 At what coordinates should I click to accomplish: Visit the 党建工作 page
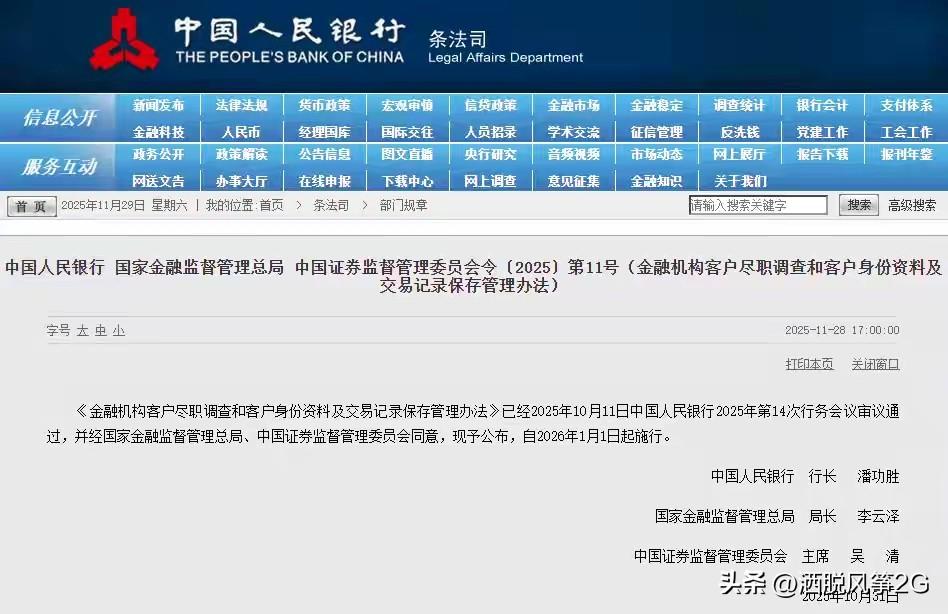[822, 132]
